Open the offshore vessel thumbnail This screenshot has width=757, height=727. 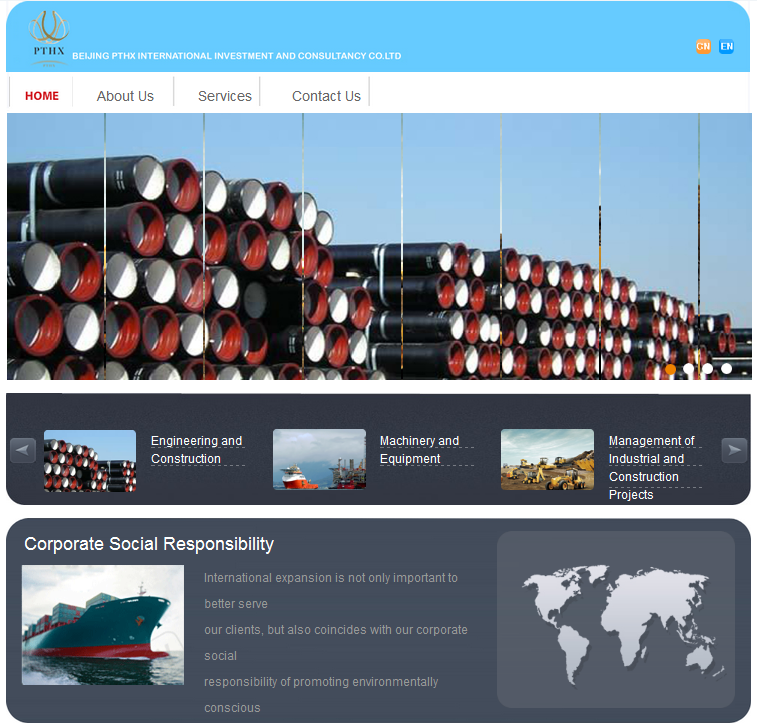[319, 459]
